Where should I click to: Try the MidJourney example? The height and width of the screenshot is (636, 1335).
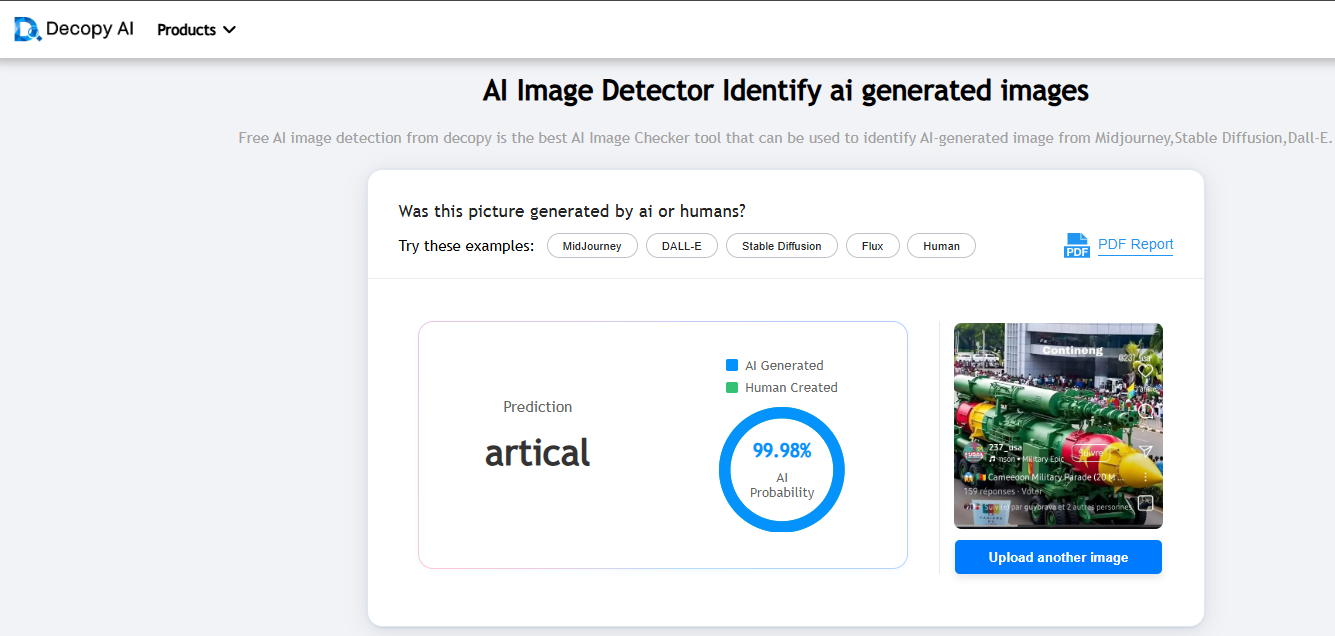coord(592,246)
